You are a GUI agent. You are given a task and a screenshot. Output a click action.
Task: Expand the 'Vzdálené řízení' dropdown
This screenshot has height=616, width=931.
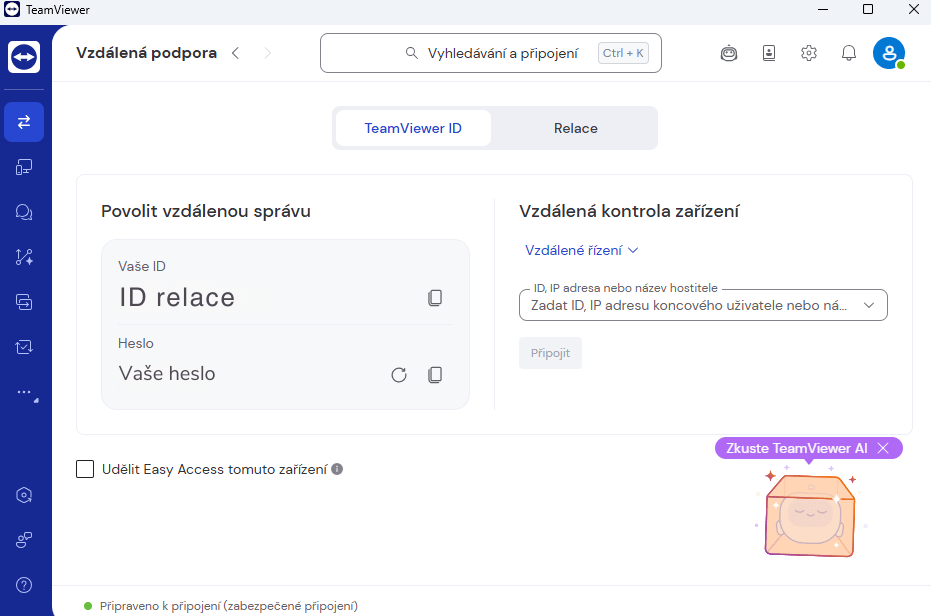(x=581, y=250)
